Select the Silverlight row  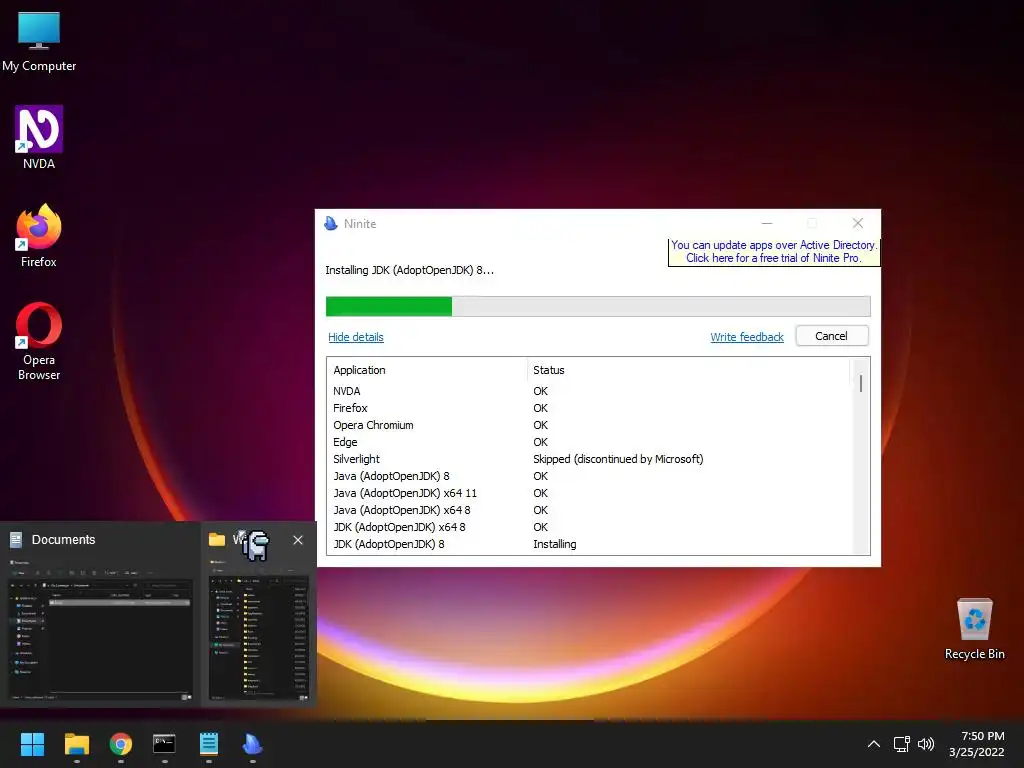pos(590,459)
